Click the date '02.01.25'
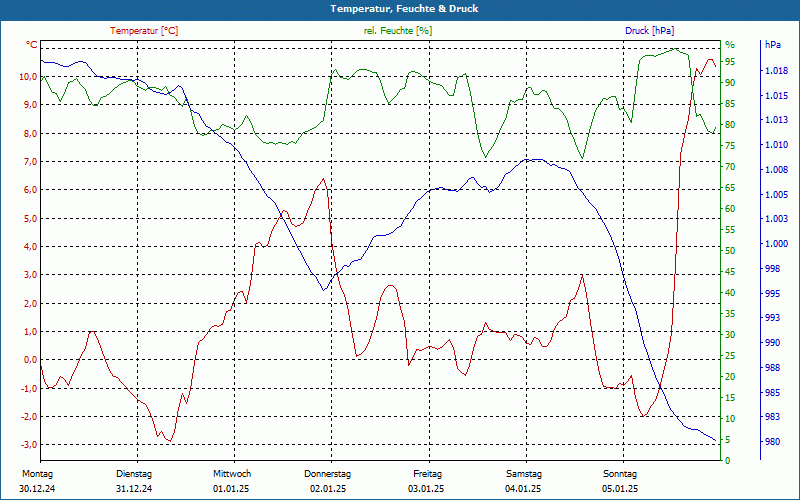The width and height of the screenshot is (800, 500). pos(328,489)
